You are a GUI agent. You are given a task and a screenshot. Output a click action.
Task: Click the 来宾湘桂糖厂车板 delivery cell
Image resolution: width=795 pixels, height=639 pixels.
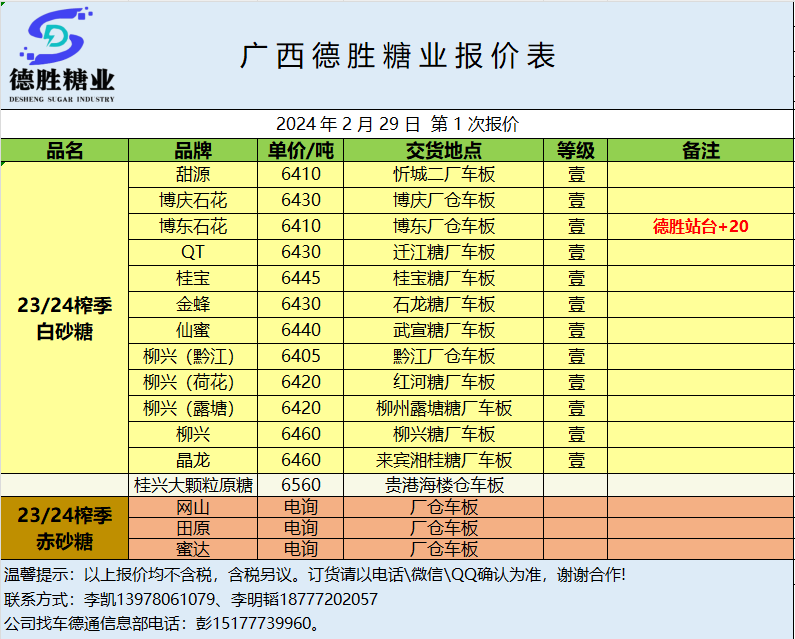click(443, 460)
